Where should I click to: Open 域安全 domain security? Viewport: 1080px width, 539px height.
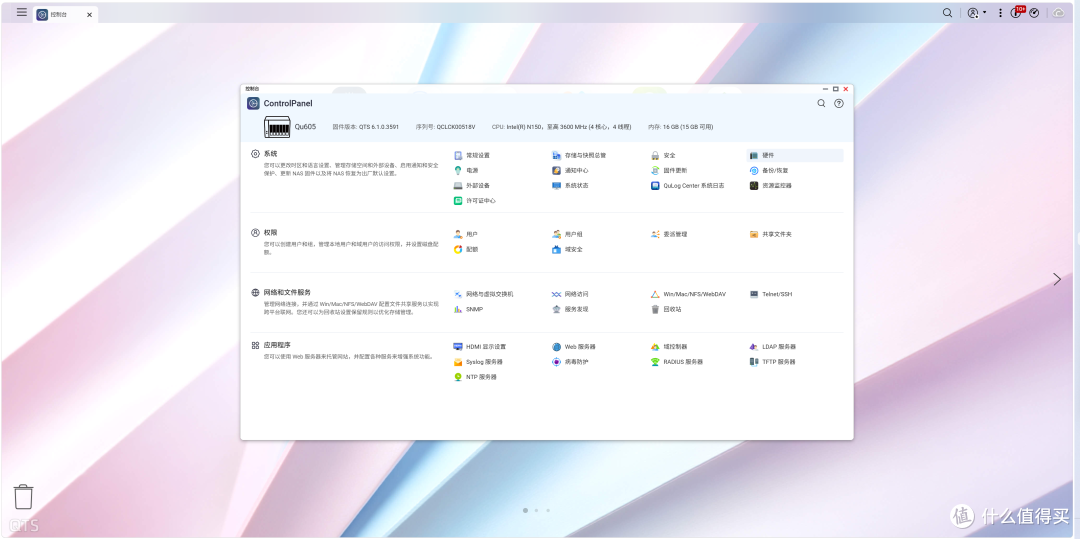(x=568, y=249)
